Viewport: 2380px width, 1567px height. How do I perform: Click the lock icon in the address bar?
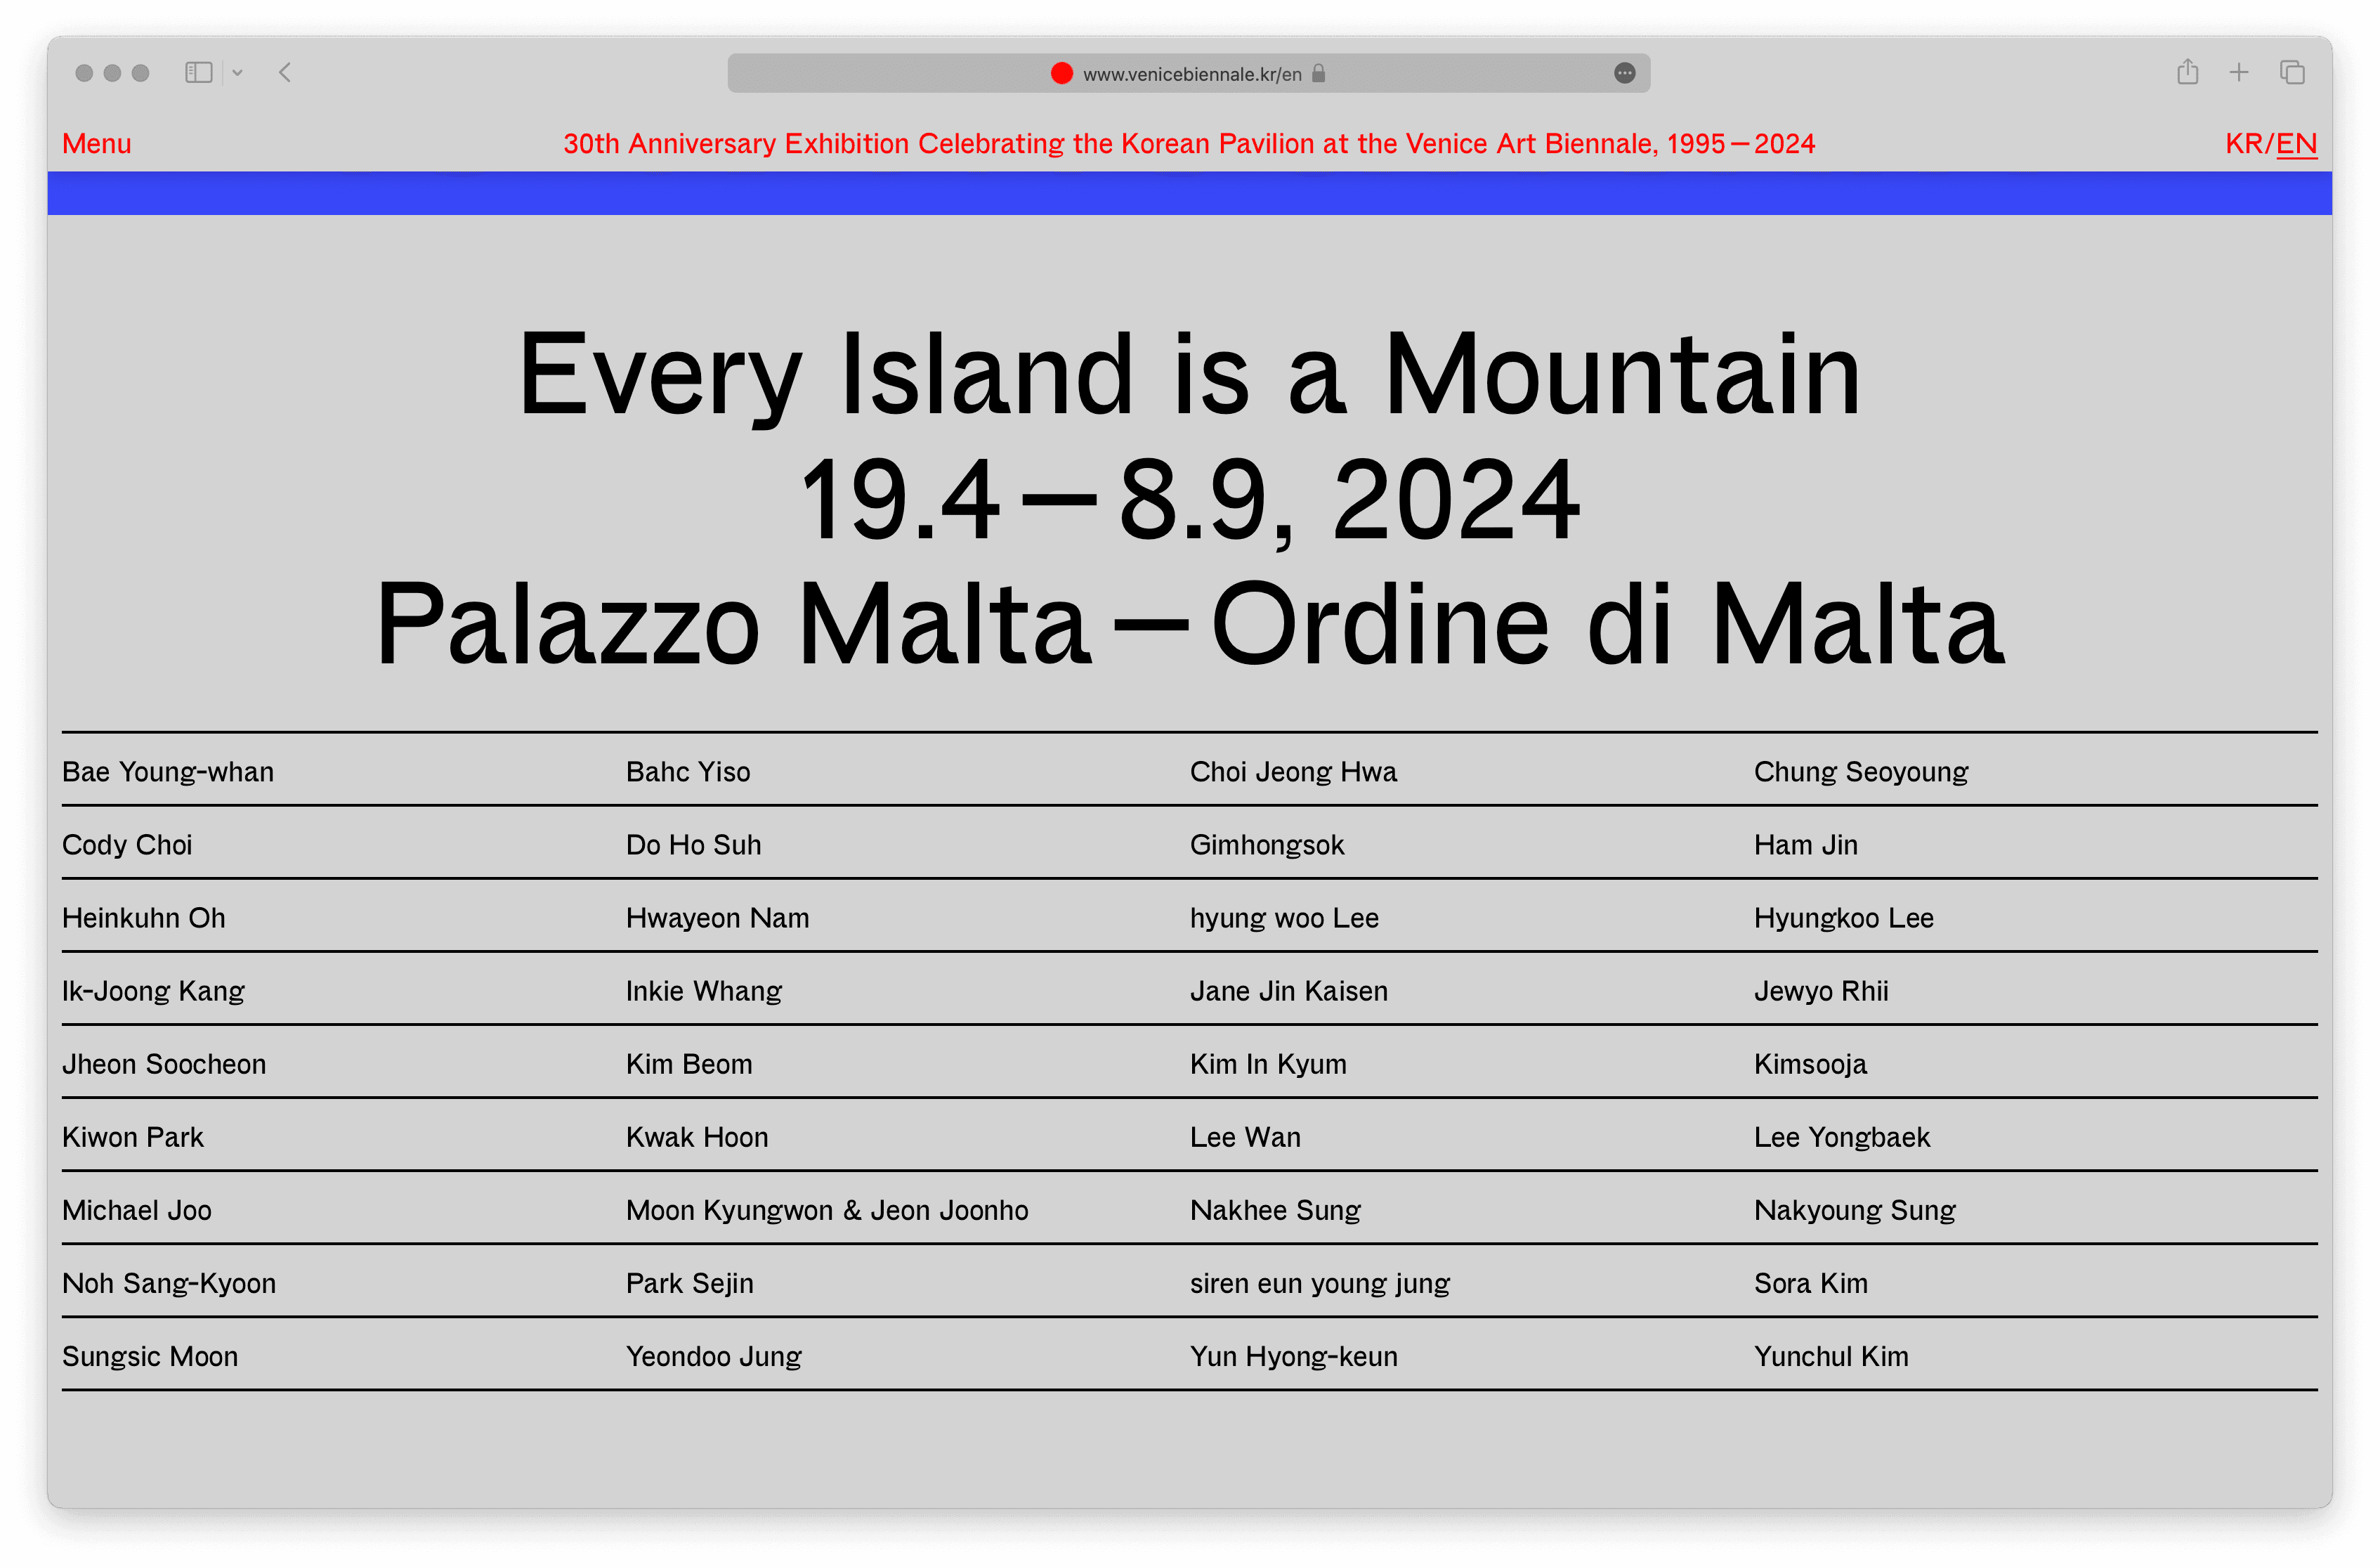click(x=1319, y=73)
